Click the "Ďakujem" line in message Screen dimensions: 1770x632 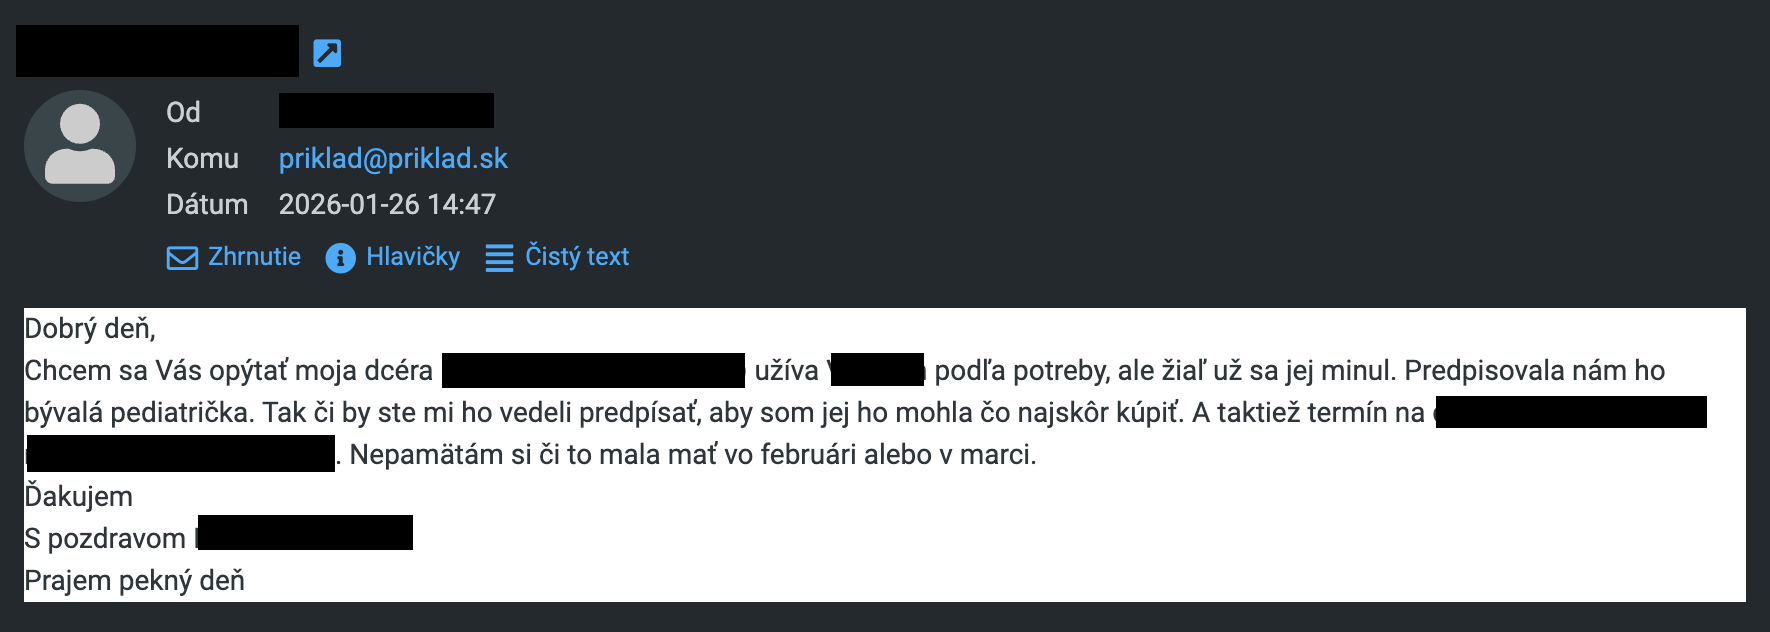(79, 496)
